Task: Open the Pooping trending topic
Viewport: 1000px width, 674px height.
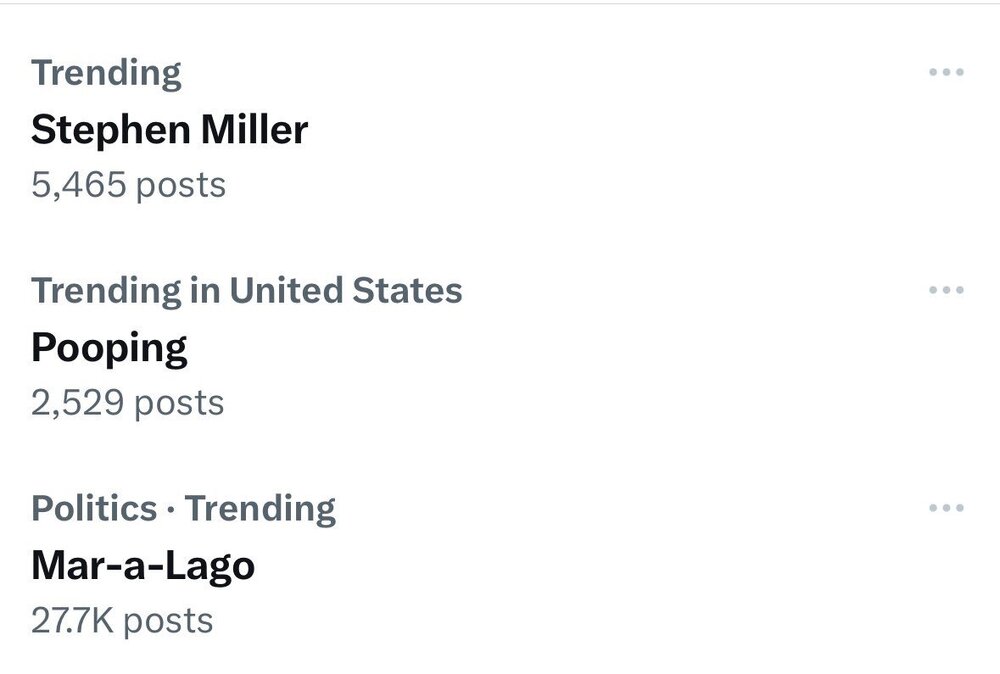Action: 109,348
